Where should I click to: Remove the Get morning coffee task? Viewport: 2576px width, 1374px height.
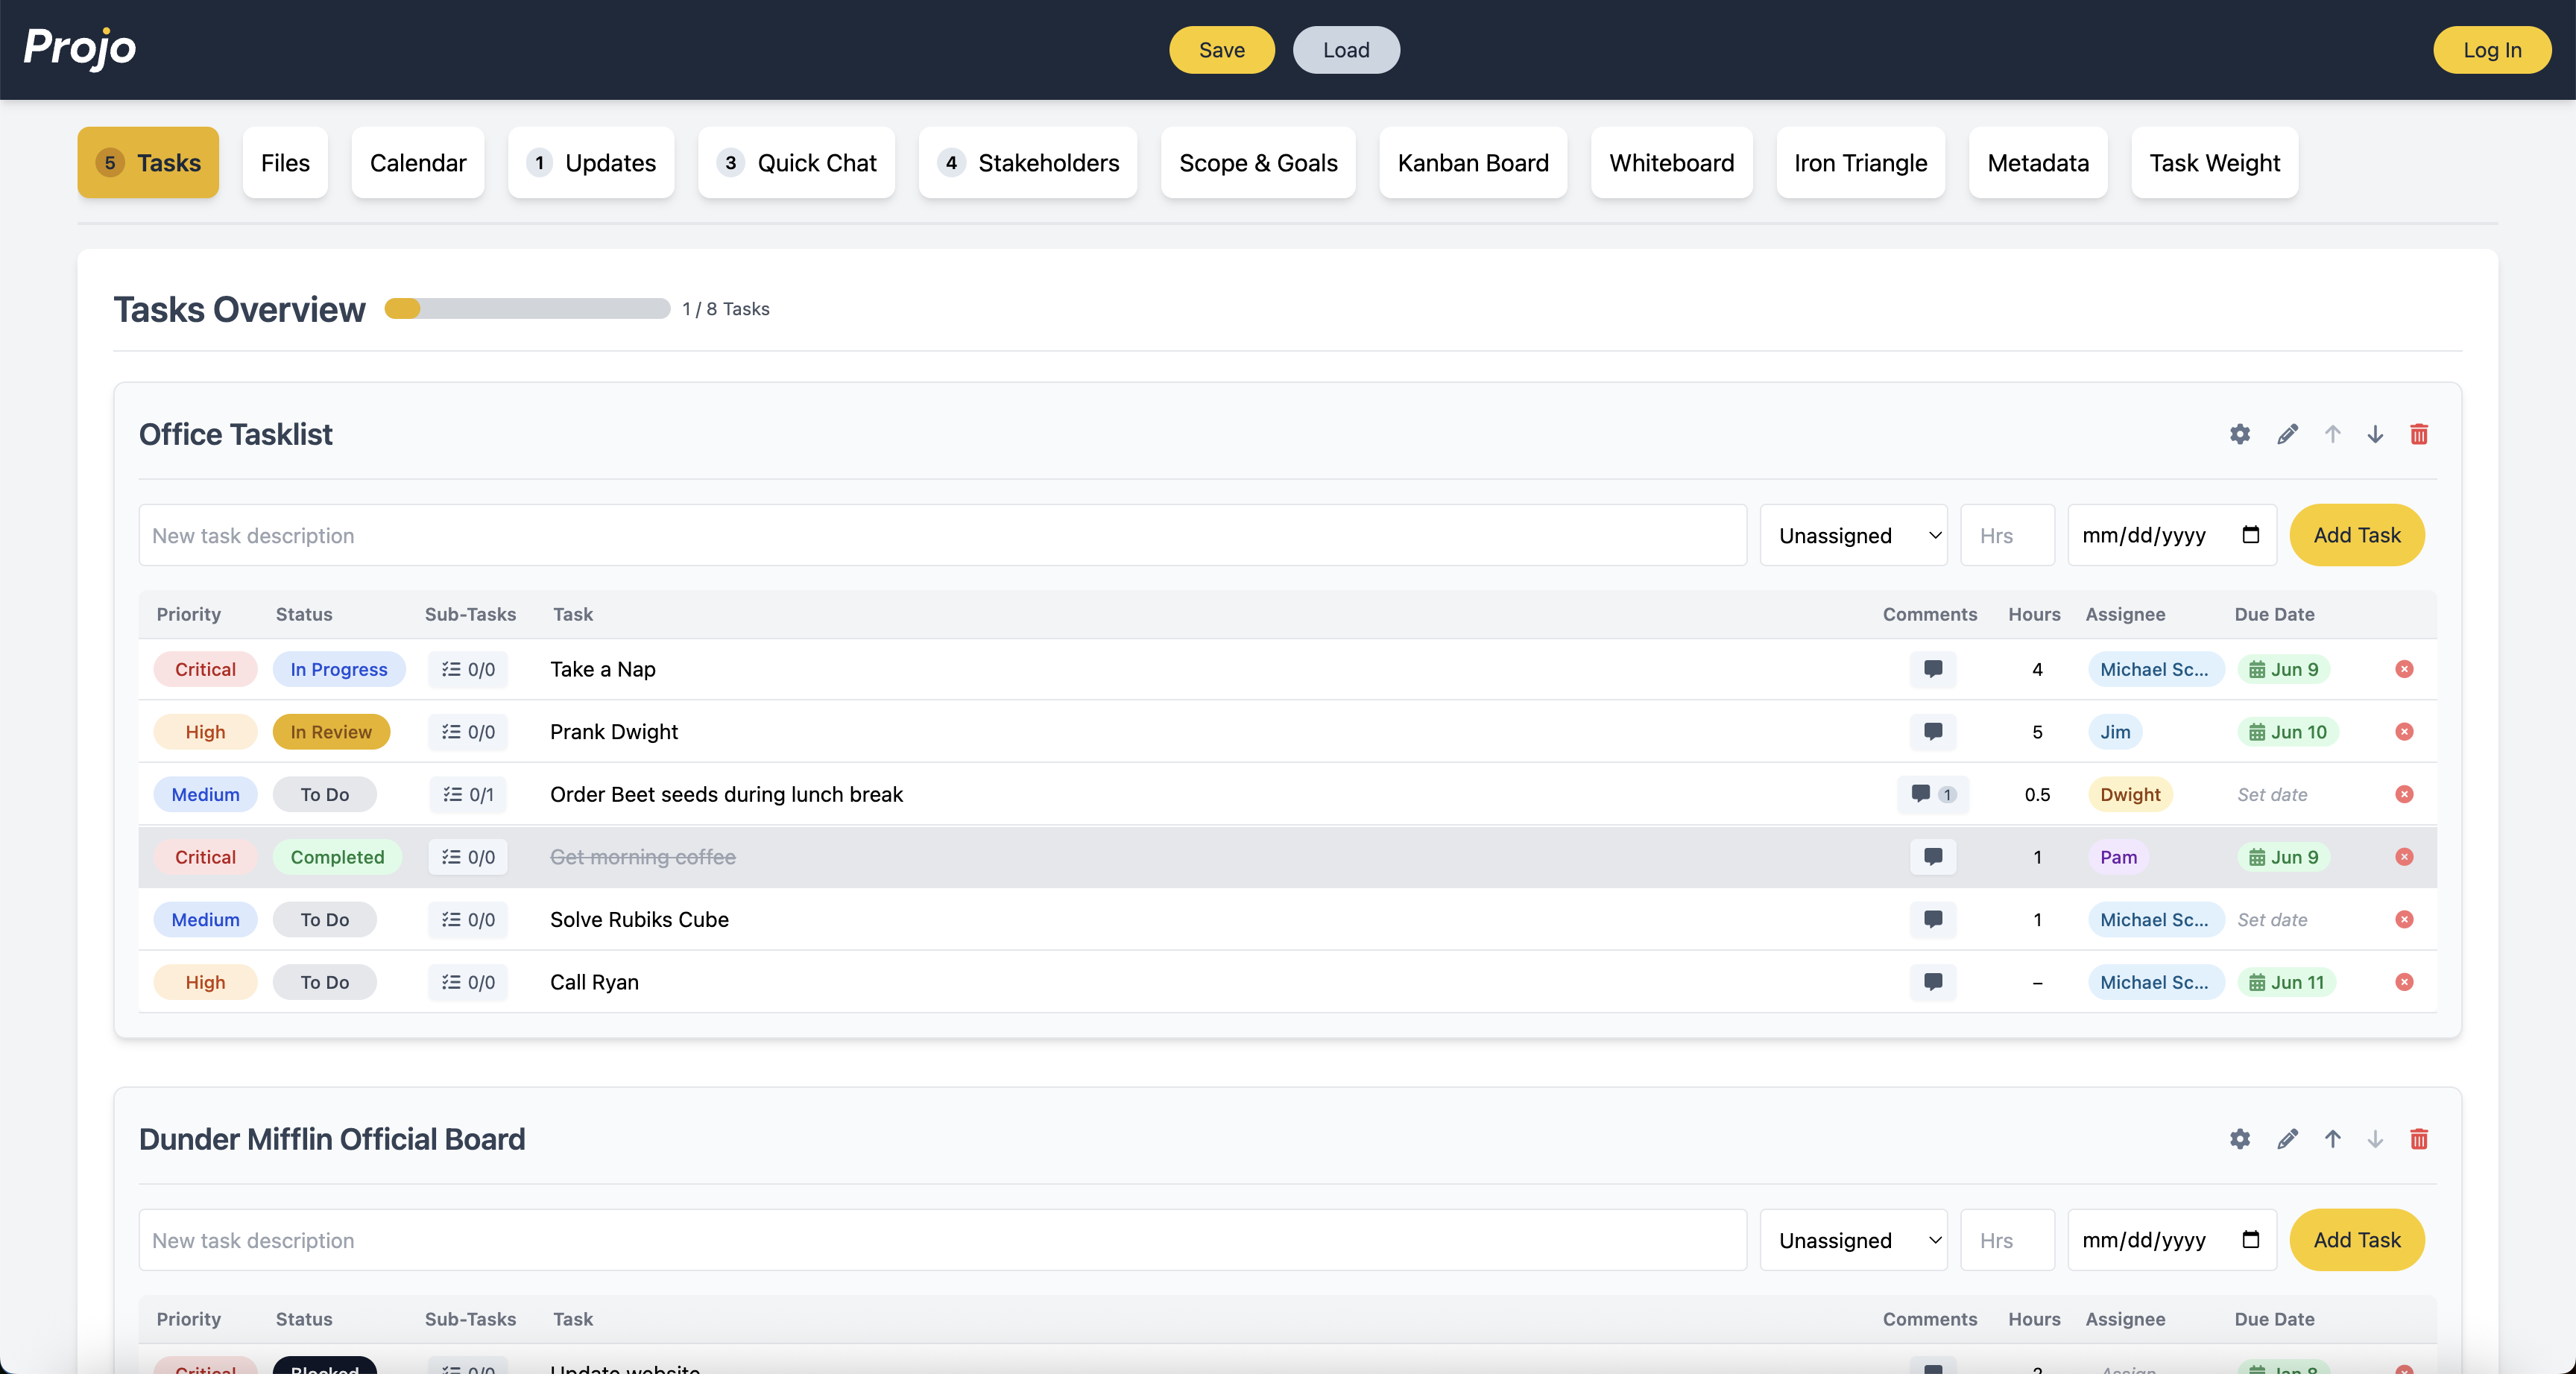point(2404,857)
